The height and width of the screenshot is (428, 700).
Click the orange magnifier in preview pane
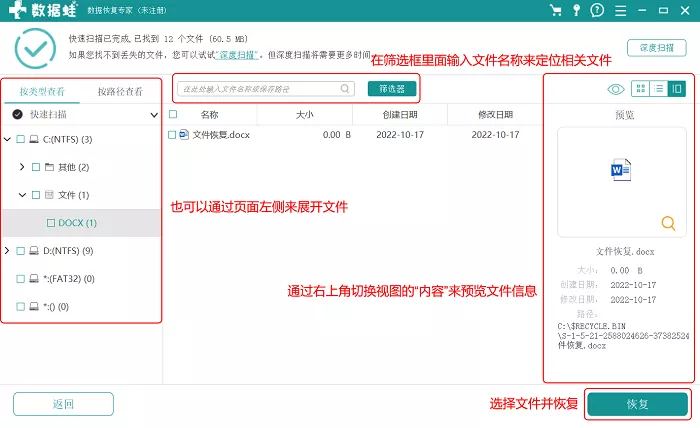click(668, 223)
